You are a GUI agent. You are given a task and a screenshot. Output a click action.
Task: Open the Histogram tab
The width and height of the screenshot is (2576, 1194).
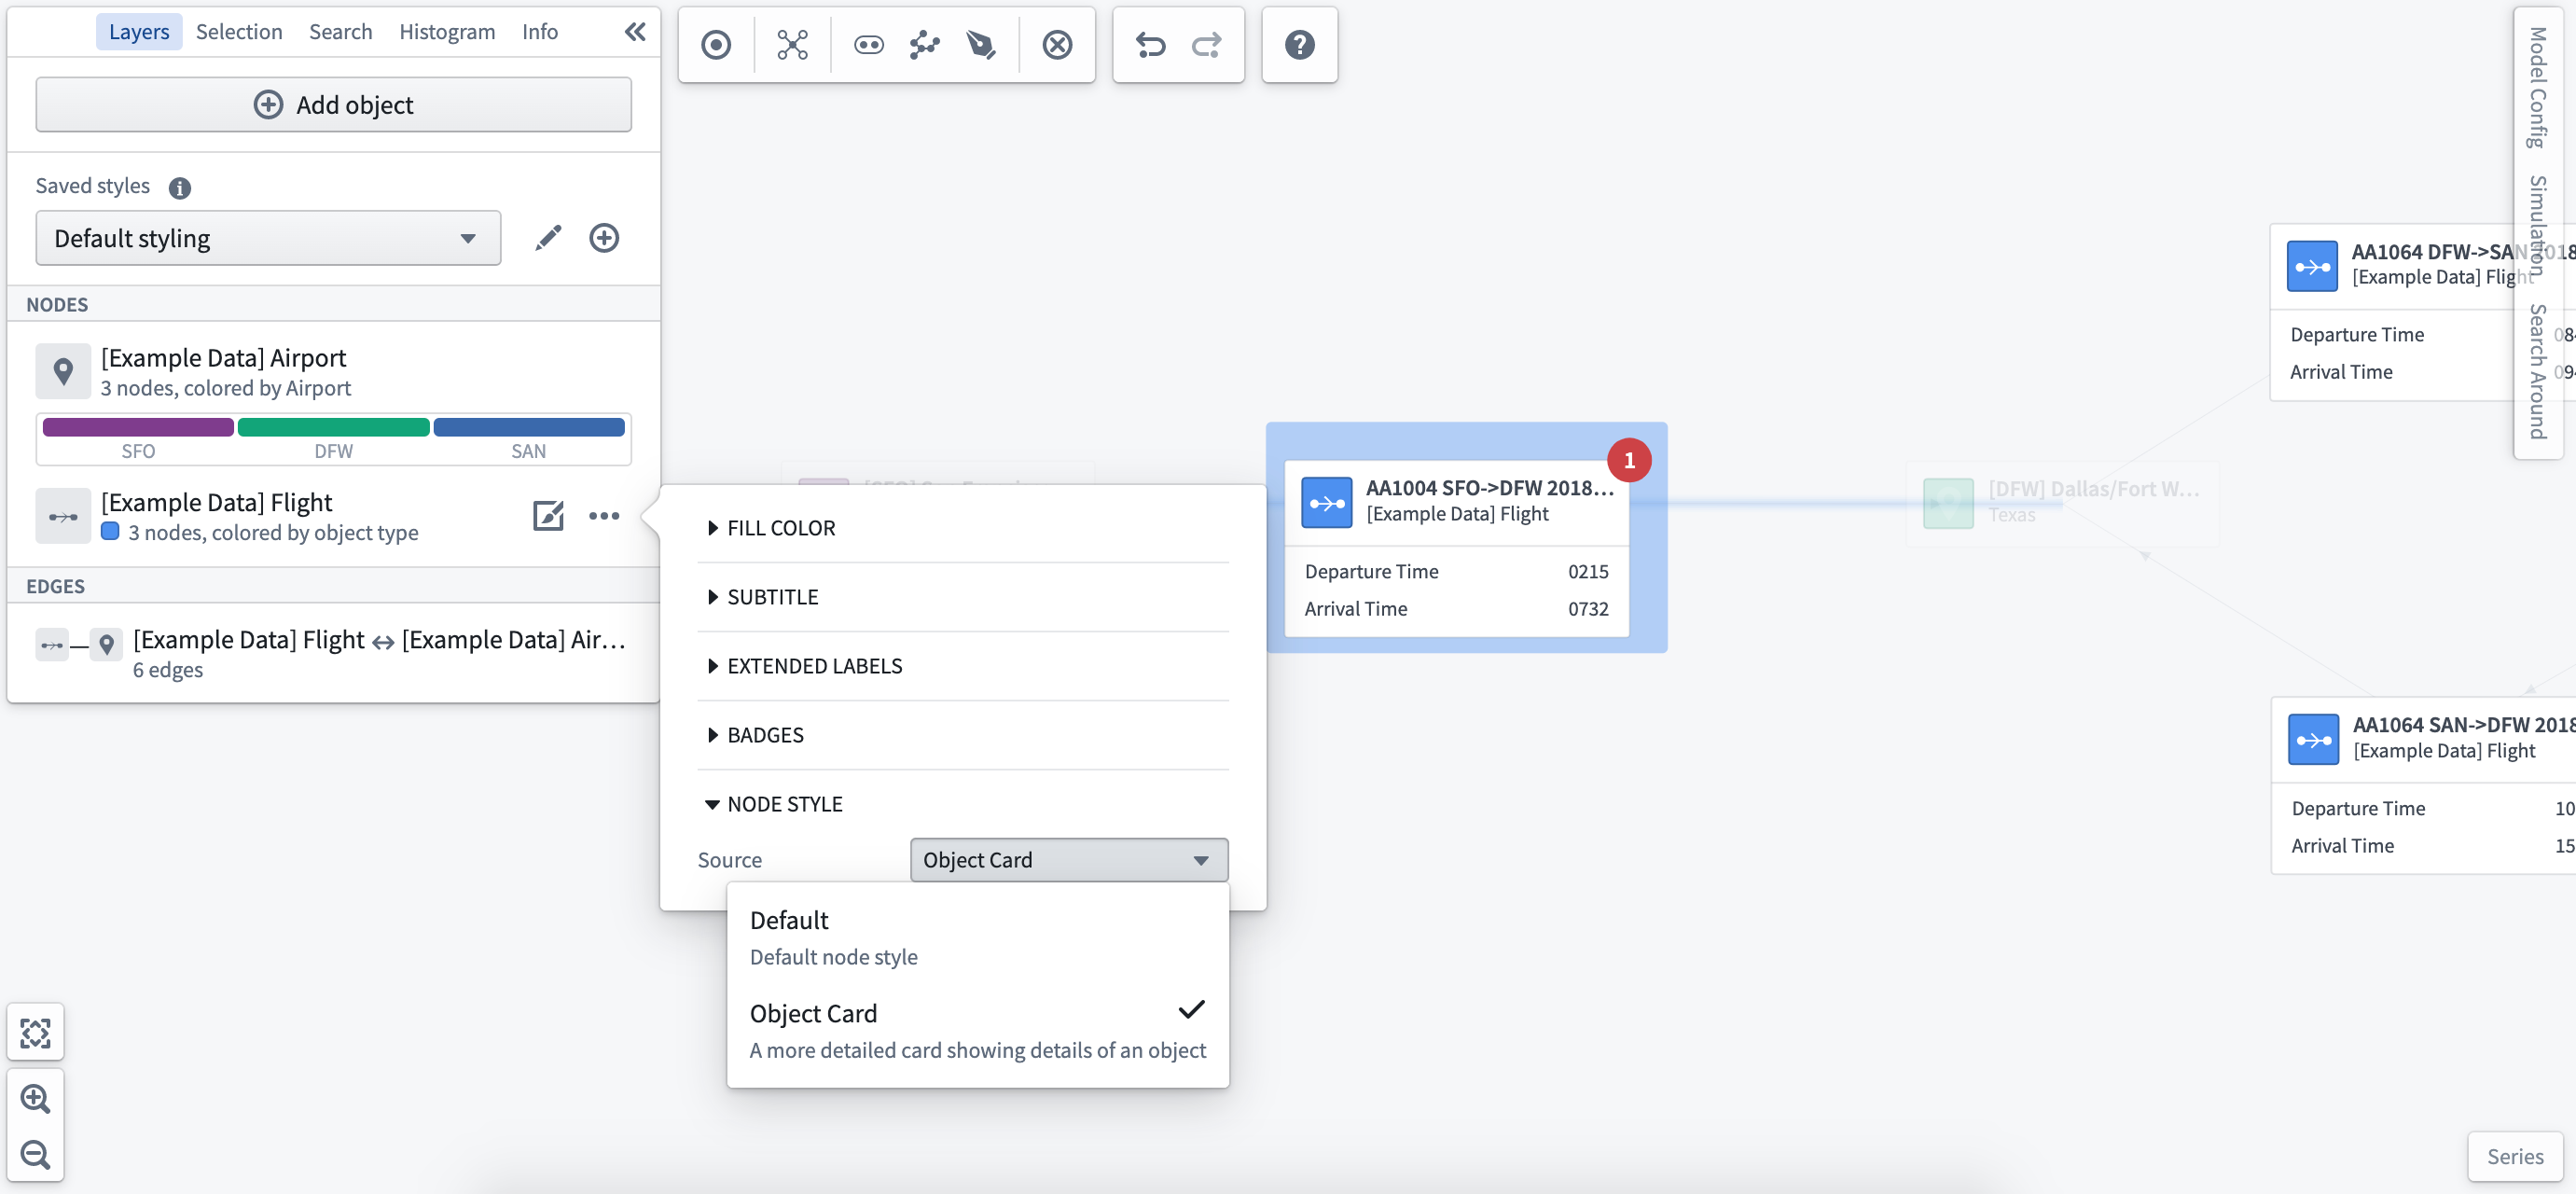447,32
